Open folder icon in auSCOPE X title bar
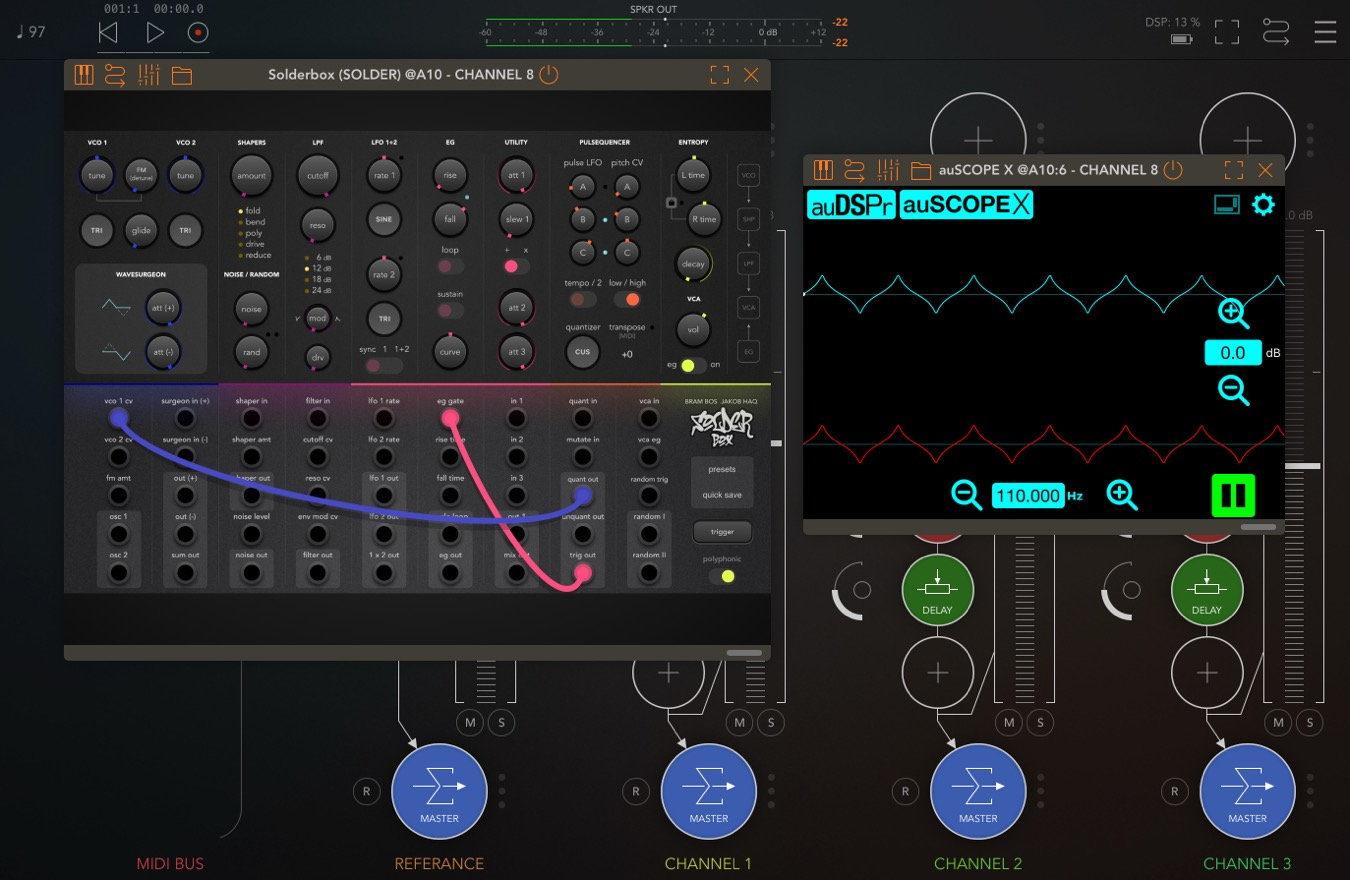The height and width of the screenshot is (880, 1350). 921,170
